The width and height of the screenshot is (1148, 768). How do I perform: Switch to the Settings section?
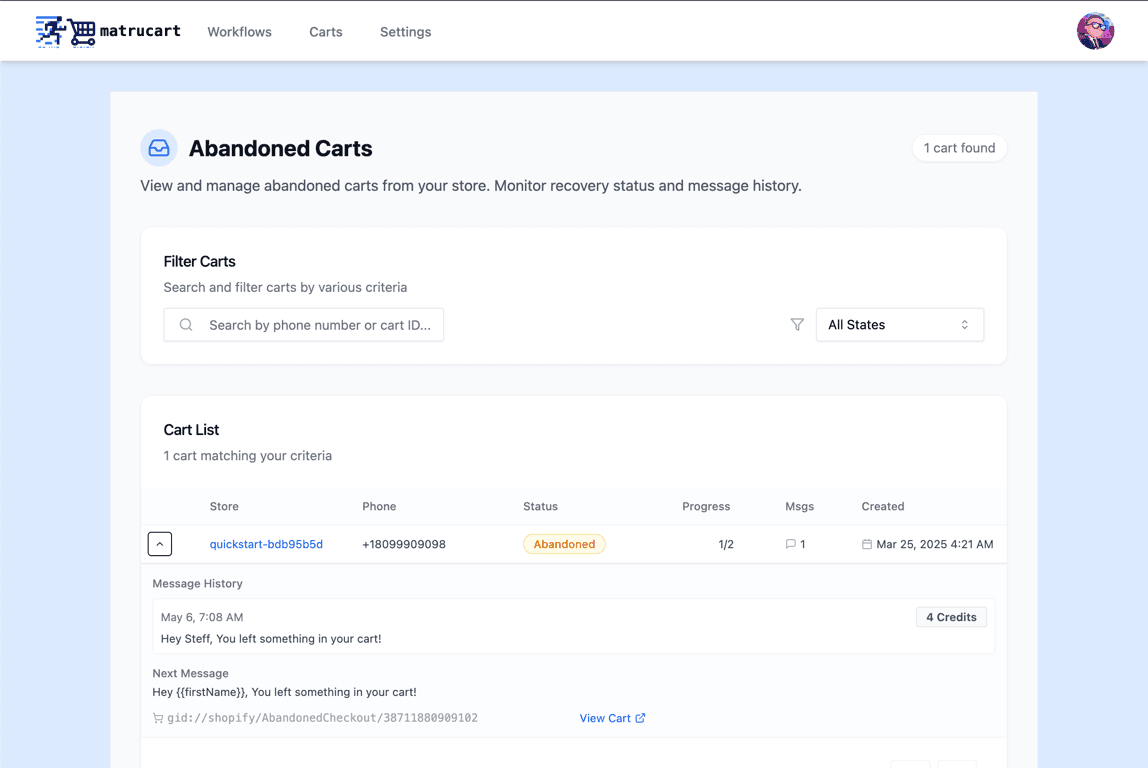405,31
